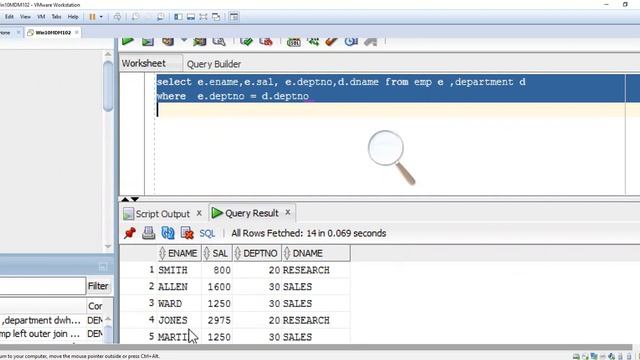Click the Refresh icon in Query Result

[x=168, y=233]
